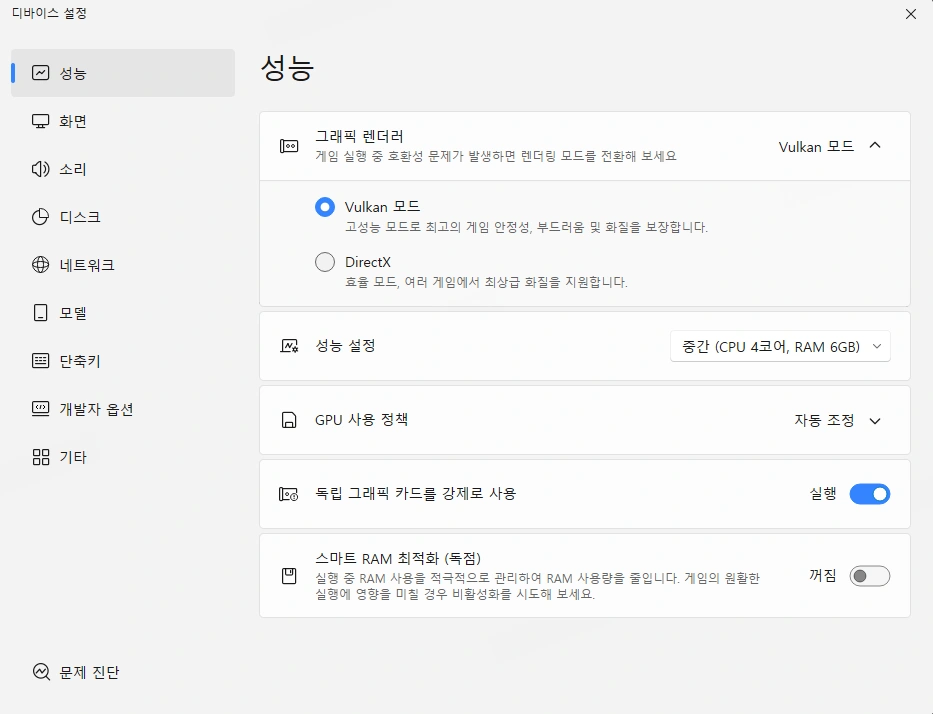
Task: Go to the 개발자 옵션 section
Action: pyautogui.click(x=123, y=409)
